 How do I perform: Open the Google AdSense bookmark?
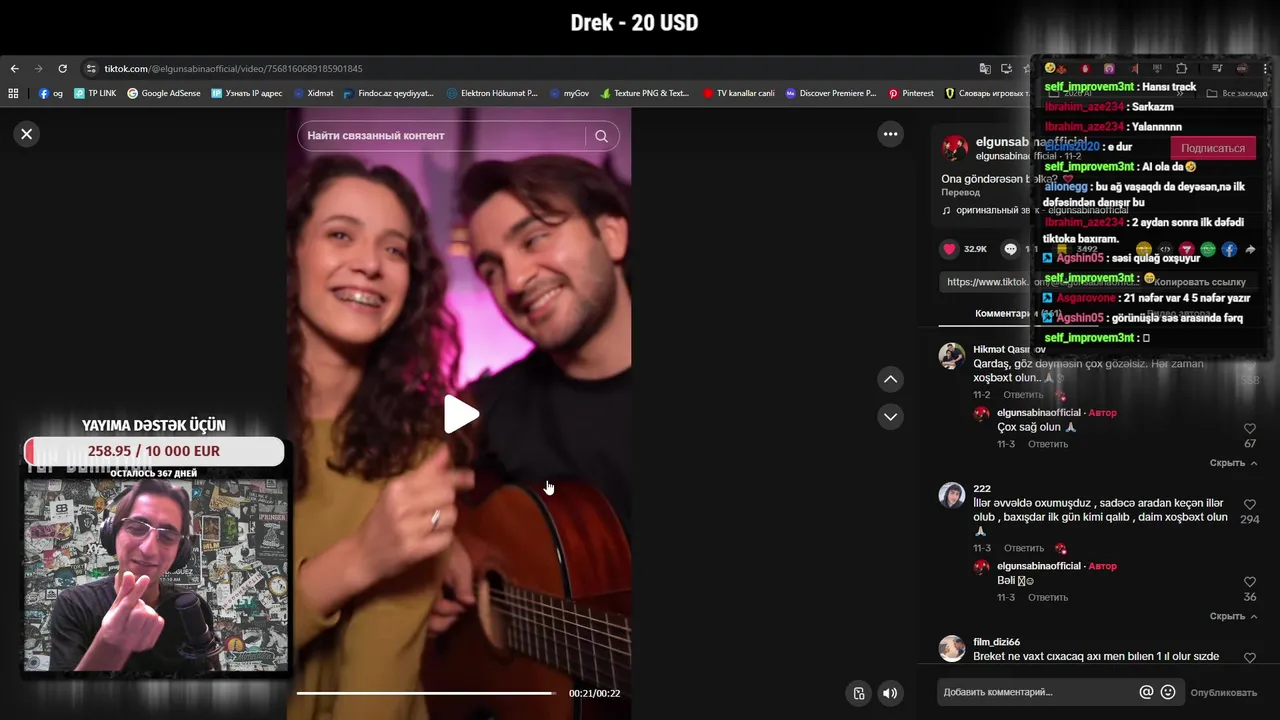coord(164,93)
